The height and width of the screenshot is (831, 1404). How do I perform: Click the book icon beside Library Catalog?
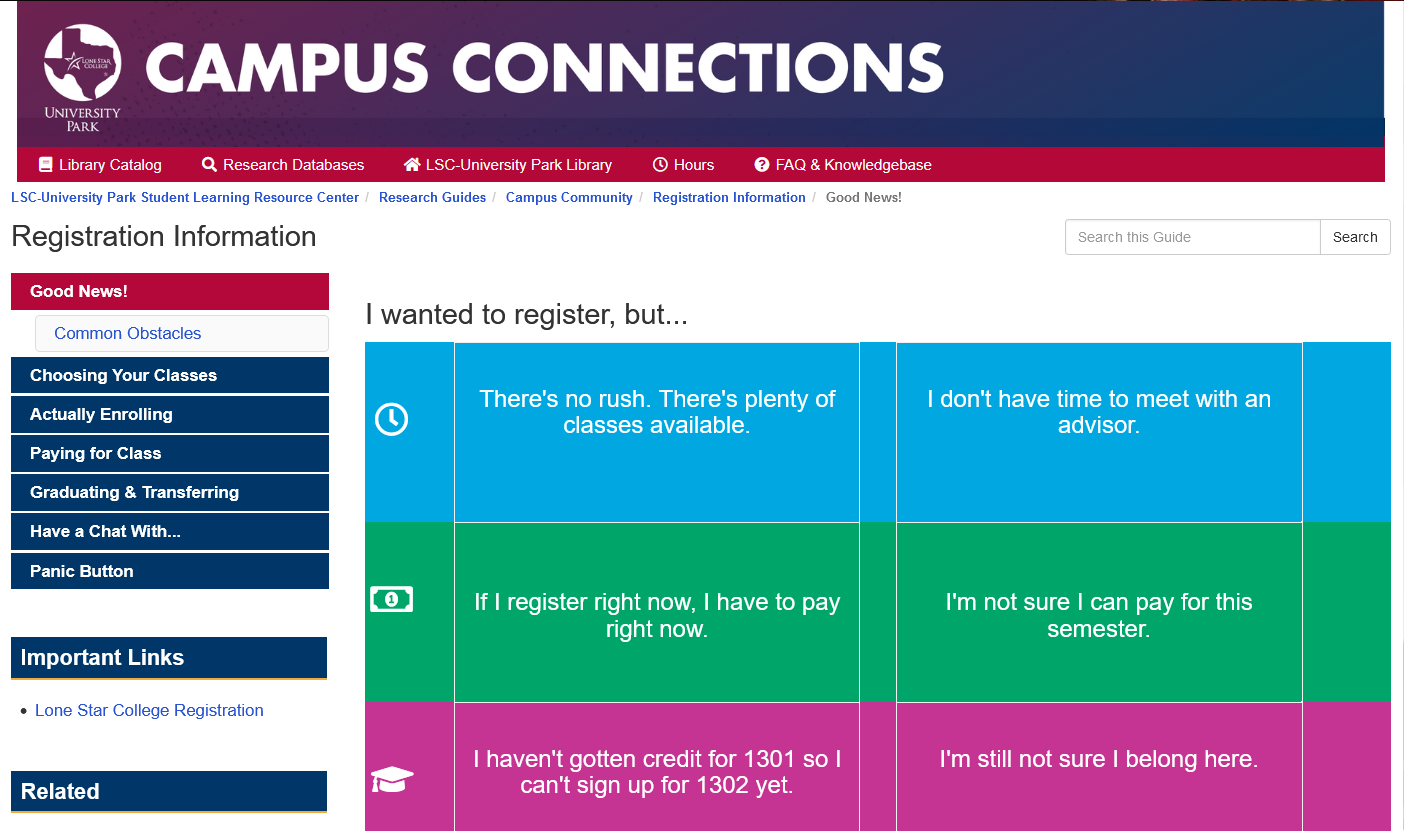(x=45, y=164)
